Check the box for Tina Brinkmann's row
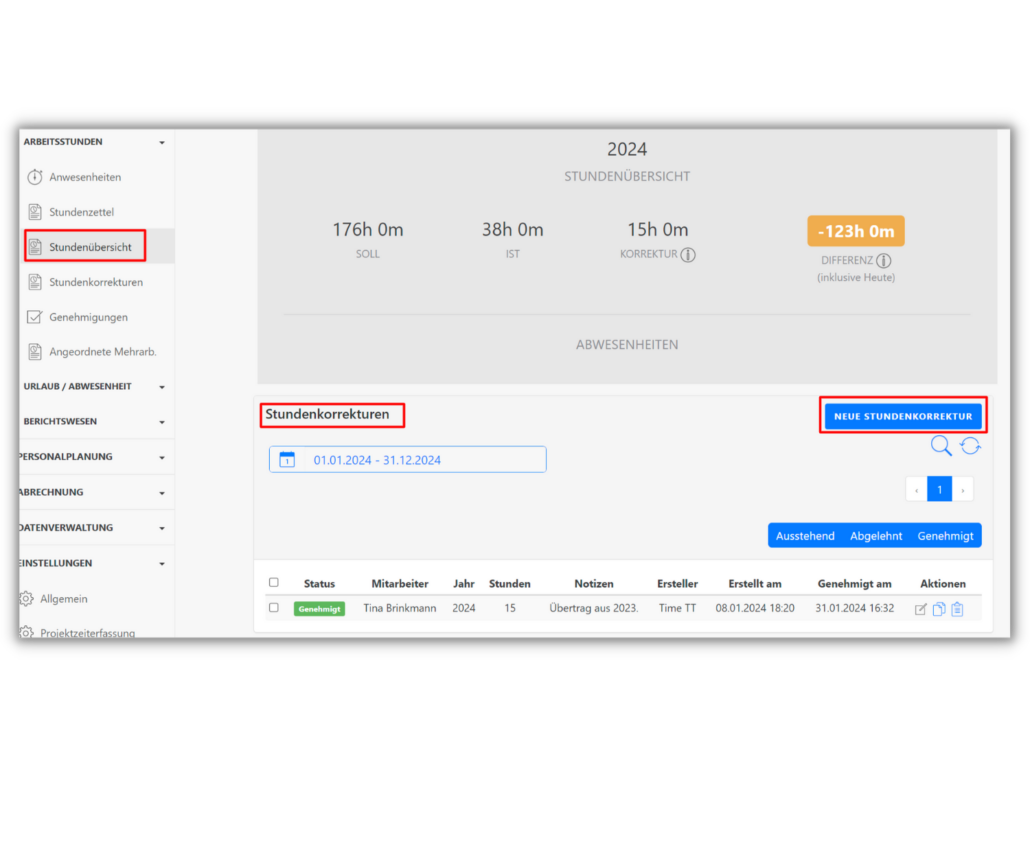 pos(274,608)
